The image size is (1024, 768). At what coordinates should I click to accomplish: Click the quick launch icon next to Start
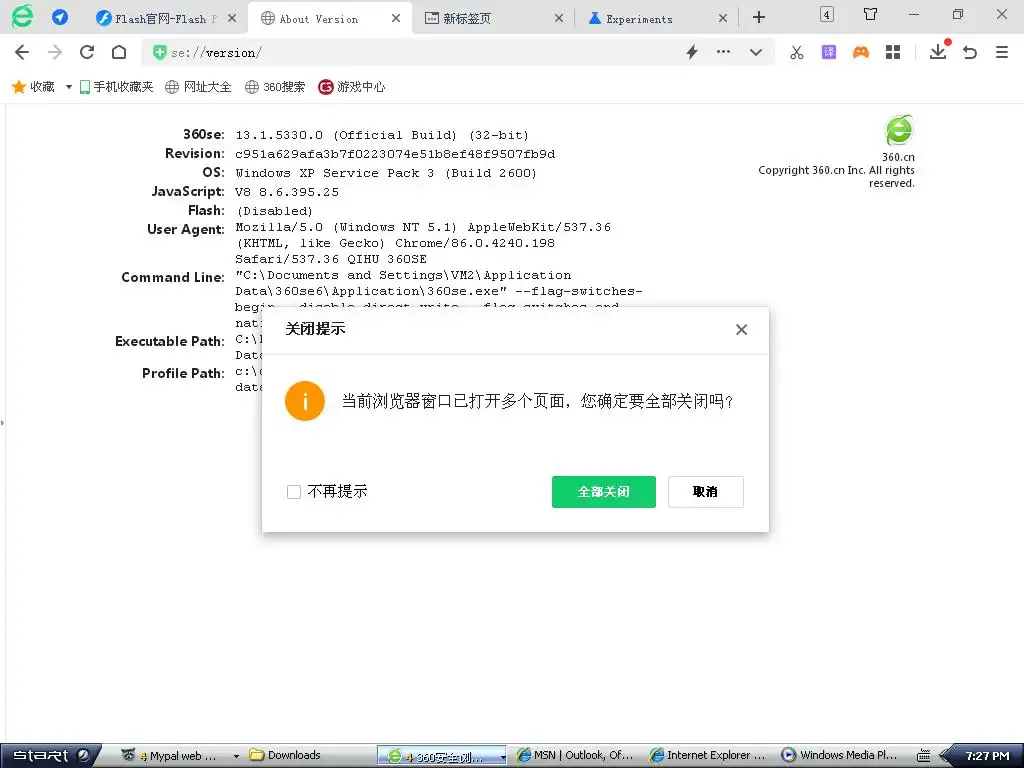[x=84, y=756]
